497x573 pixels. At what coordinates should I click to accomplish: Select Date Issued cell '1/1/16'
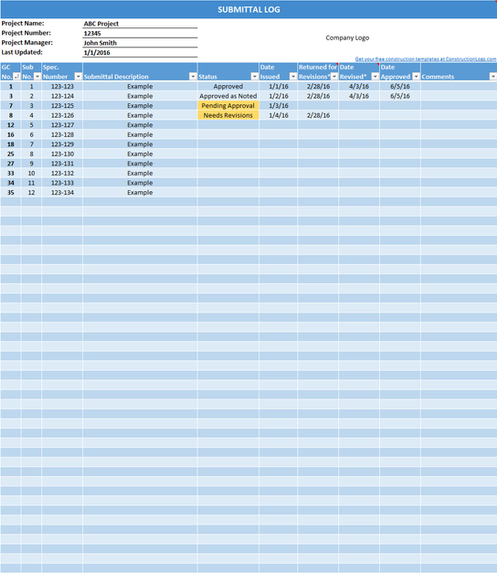[278, 87]
